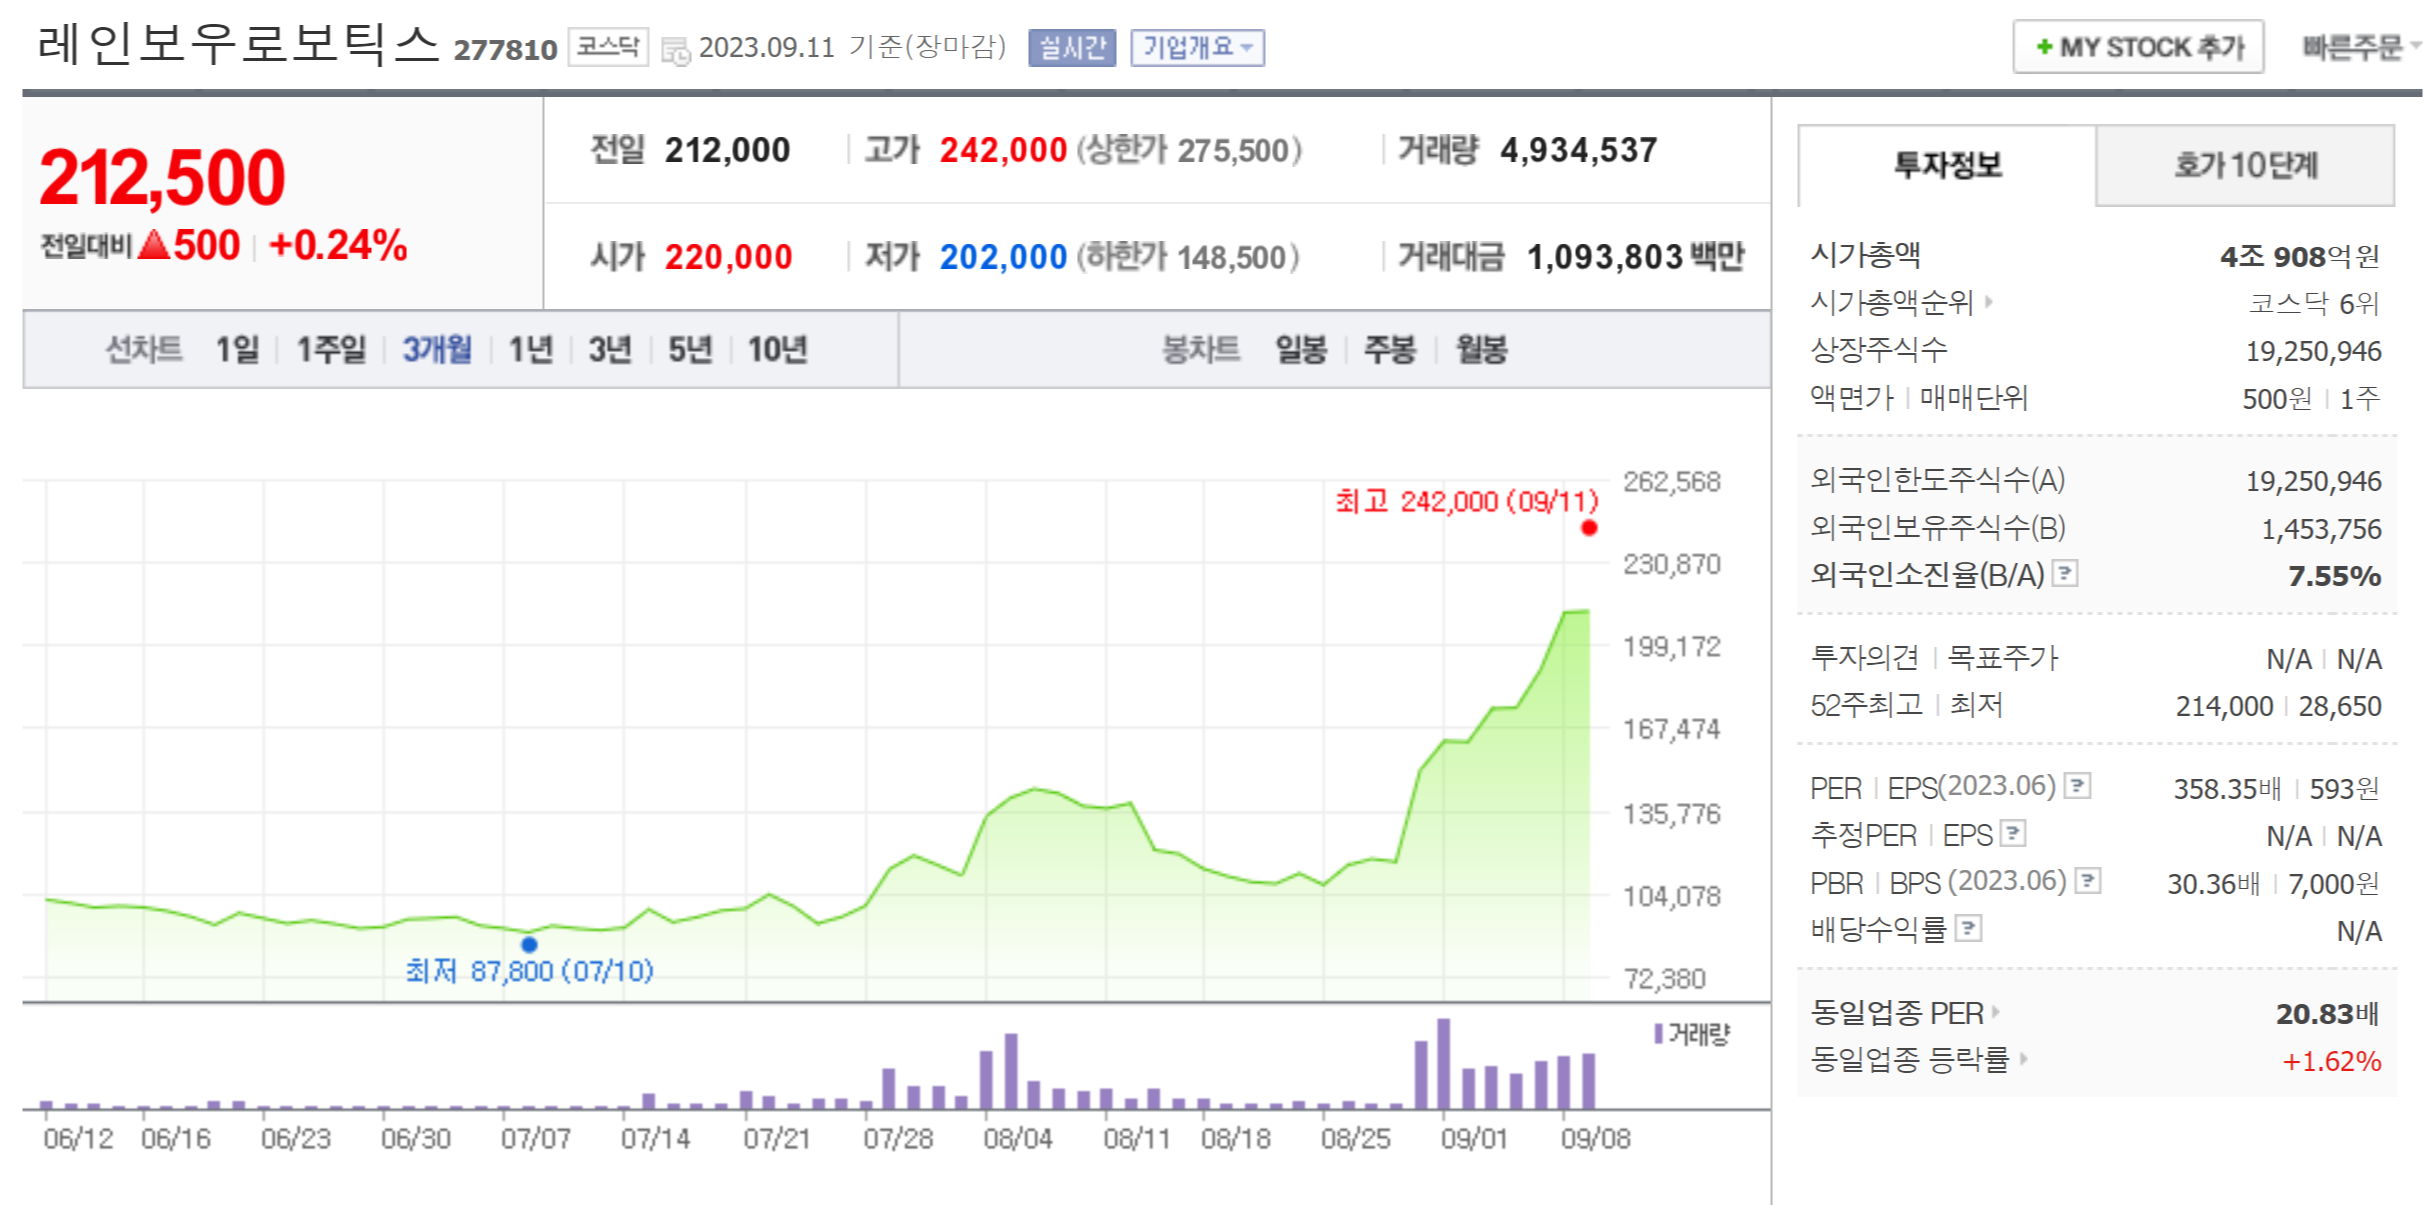This screenshot has height=1205, width=2428.
Task: Click the red 최고 242,000 marker dot
Action: [1589, 528]
